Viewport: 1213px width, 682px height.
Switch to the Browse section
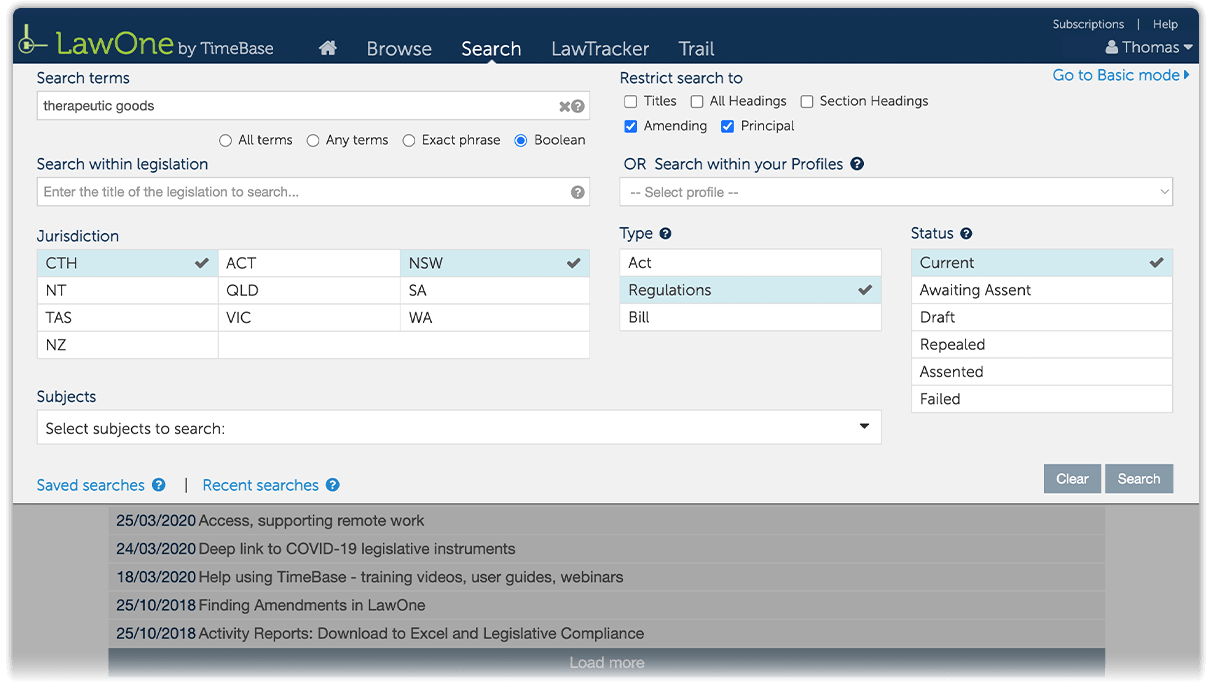pyautogui.click(x=399, y=48)
